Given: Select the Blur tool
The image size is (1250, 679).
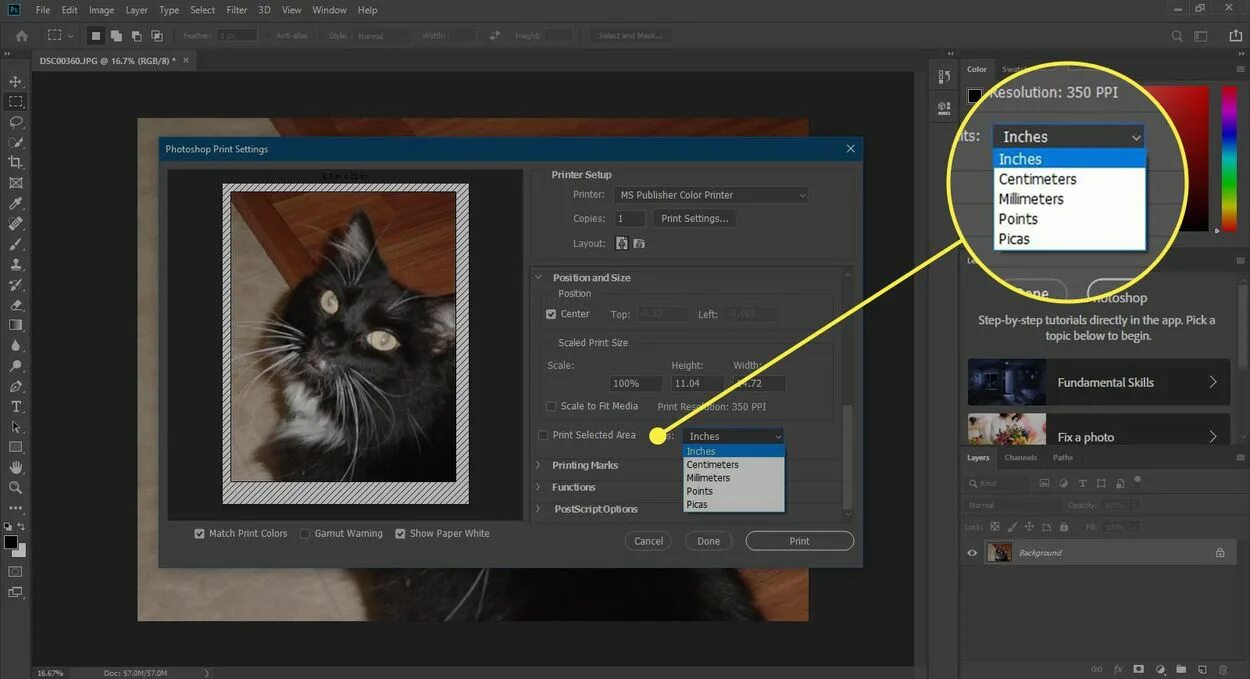Looking at the screenshot, I should point(16,346).
